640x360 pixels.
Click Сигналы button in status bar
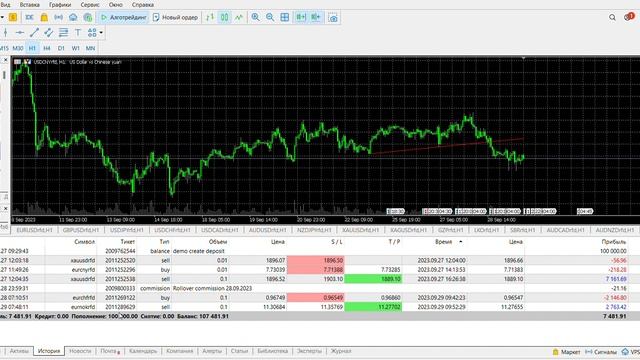[x=601, y=351]
